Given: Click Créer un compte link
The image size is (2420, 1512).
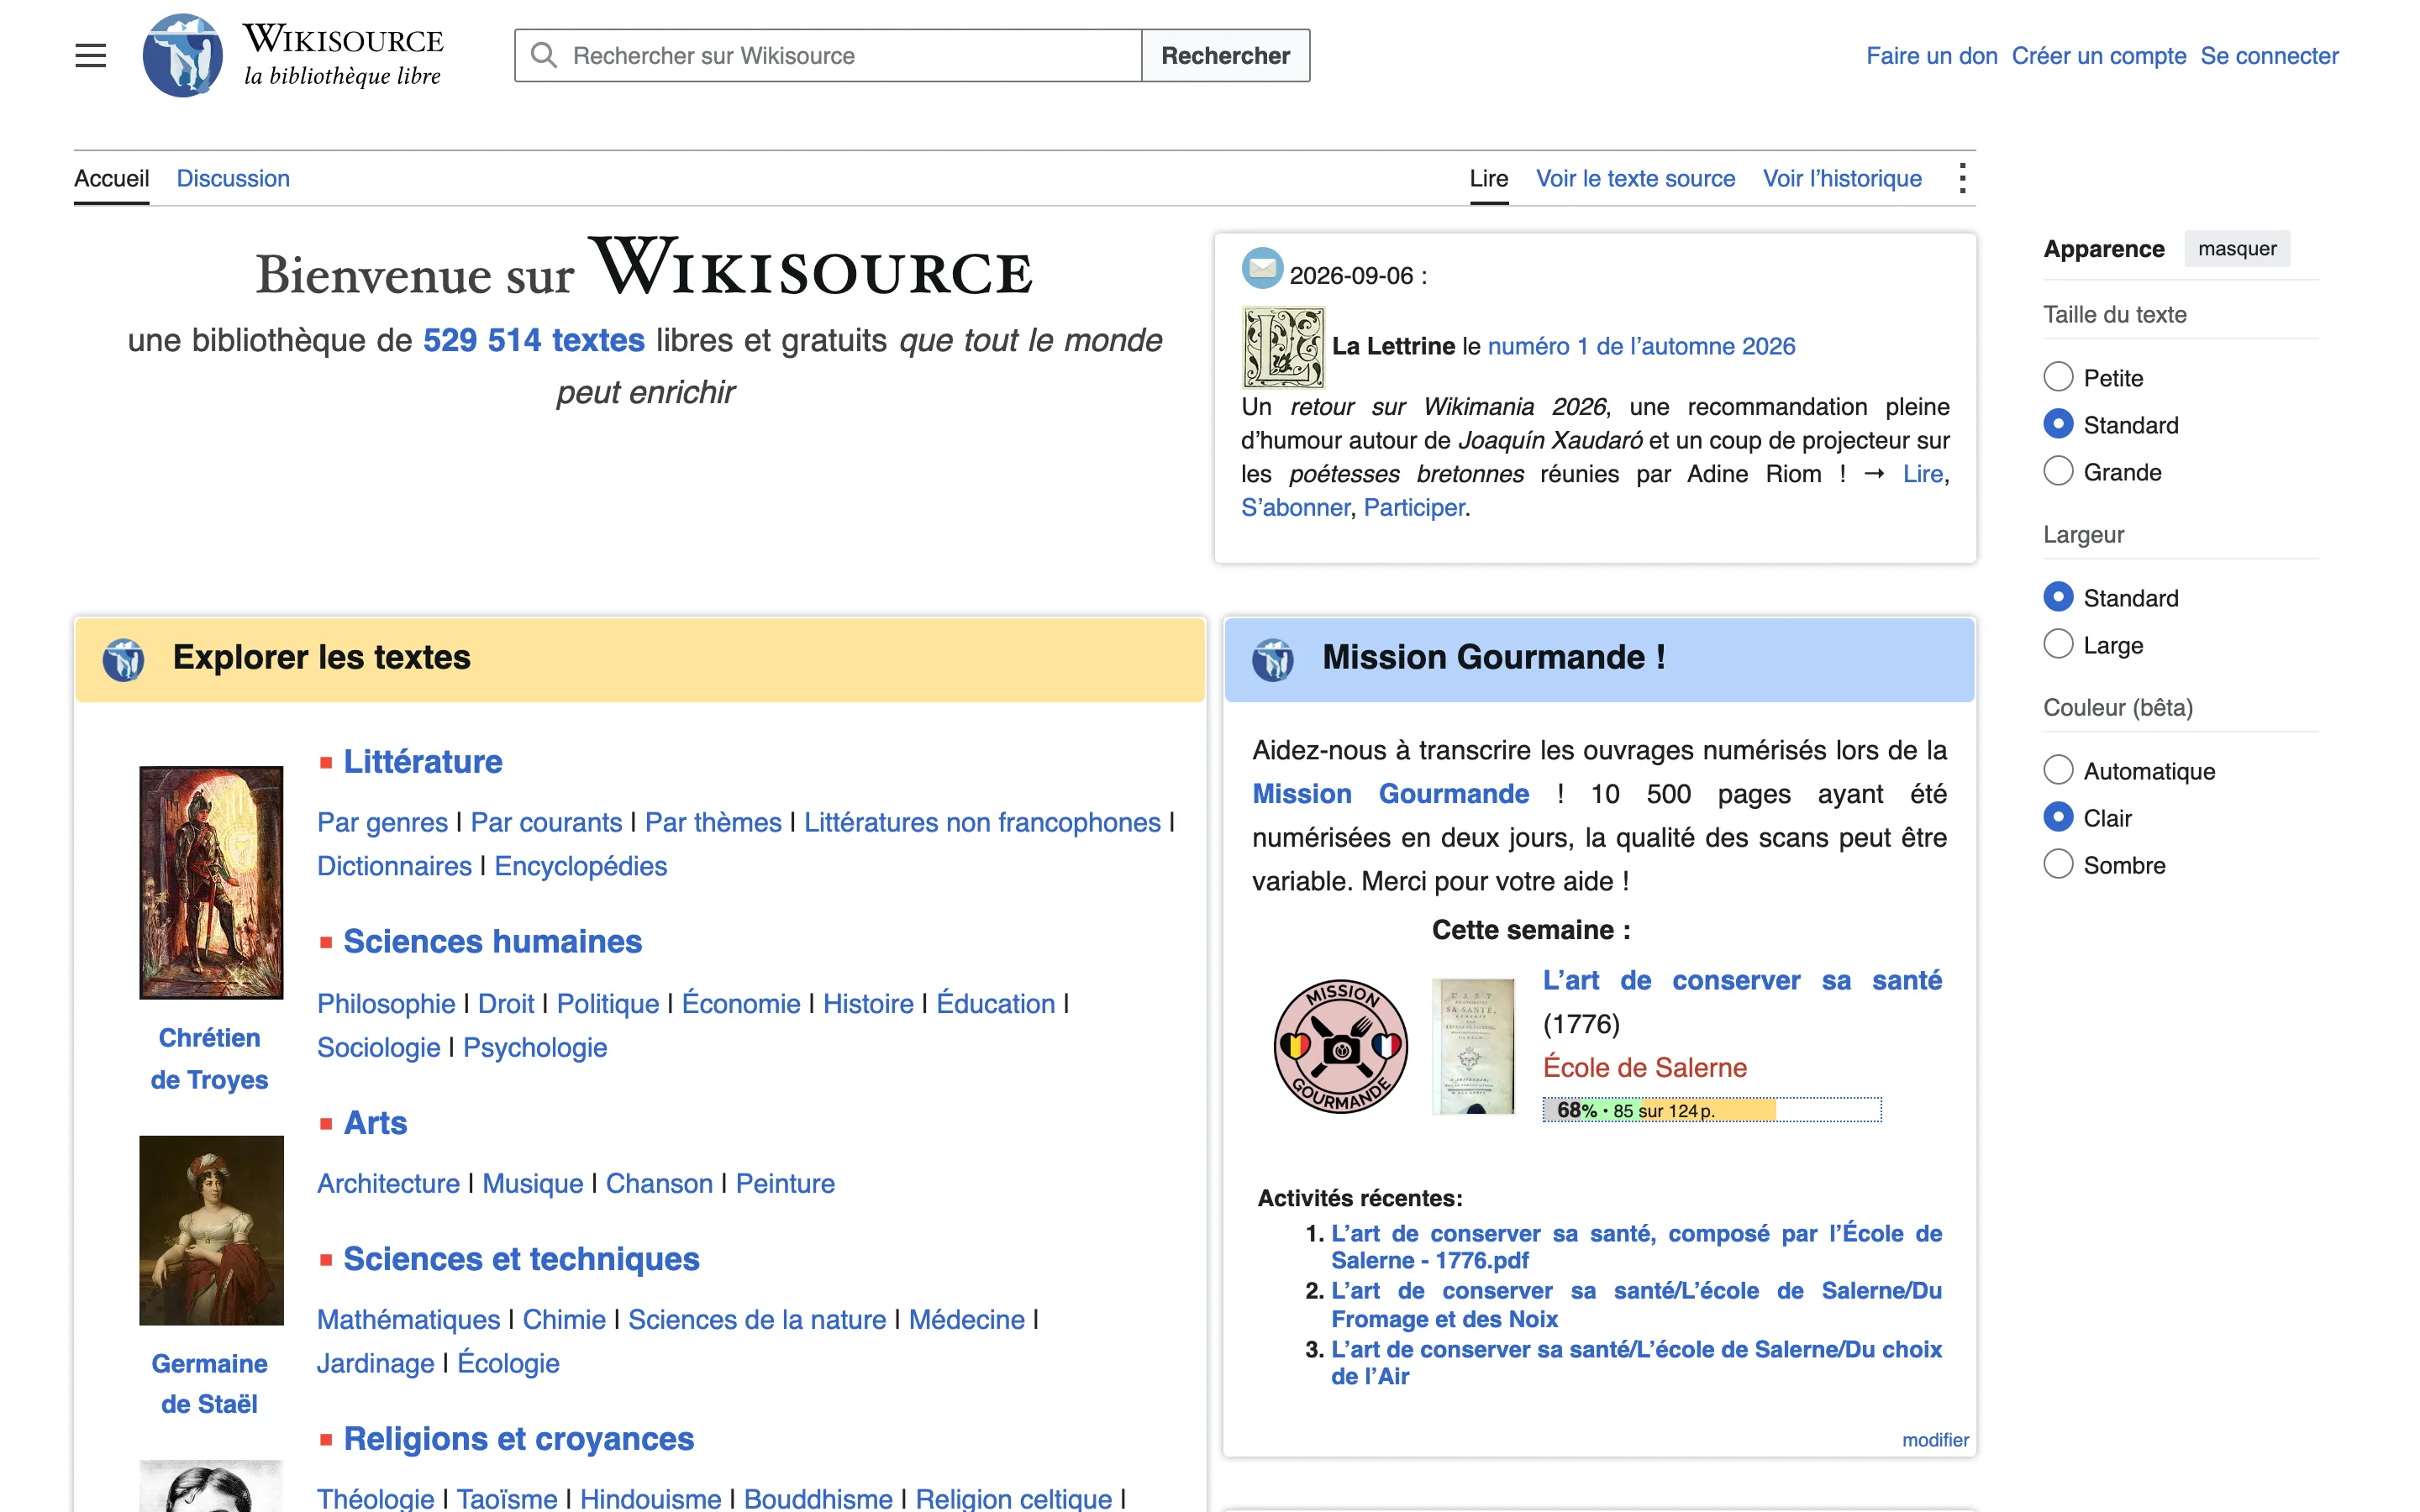Looking at the screenshot, I should click(x=2098, y=55).
